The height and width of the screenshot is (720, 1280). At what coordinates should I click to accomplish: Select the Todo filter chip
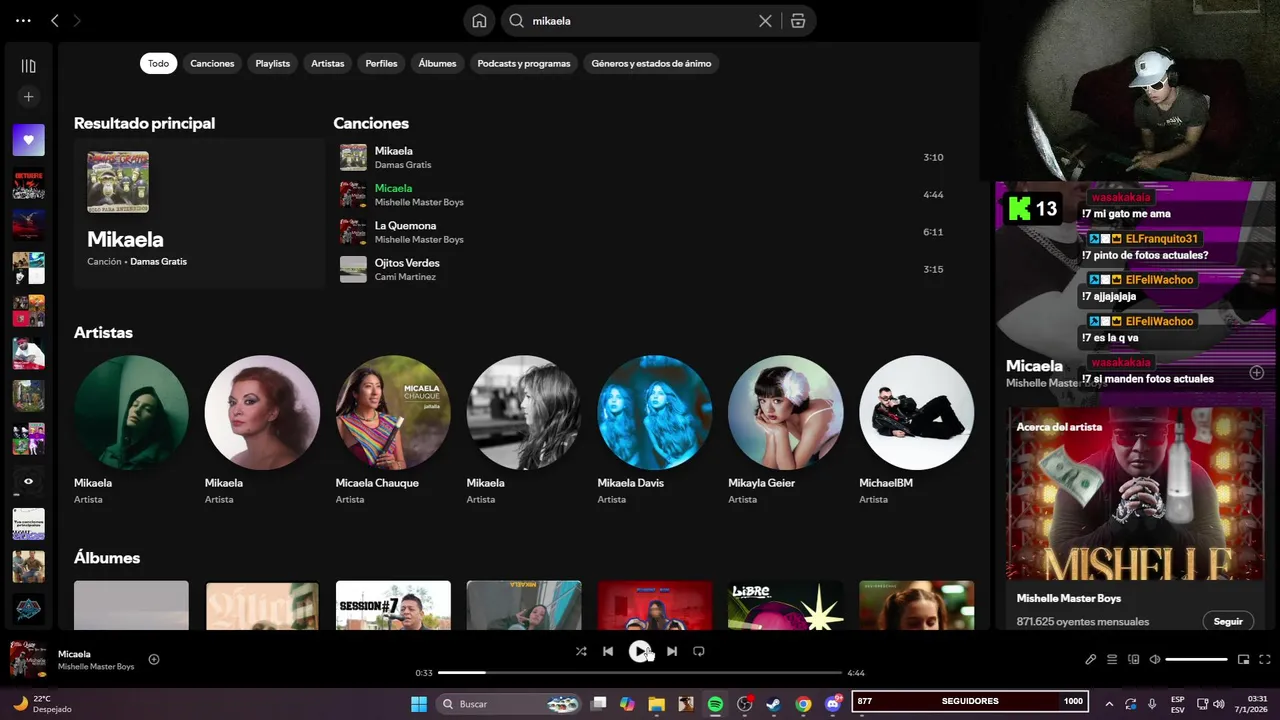tap(158, 63)
